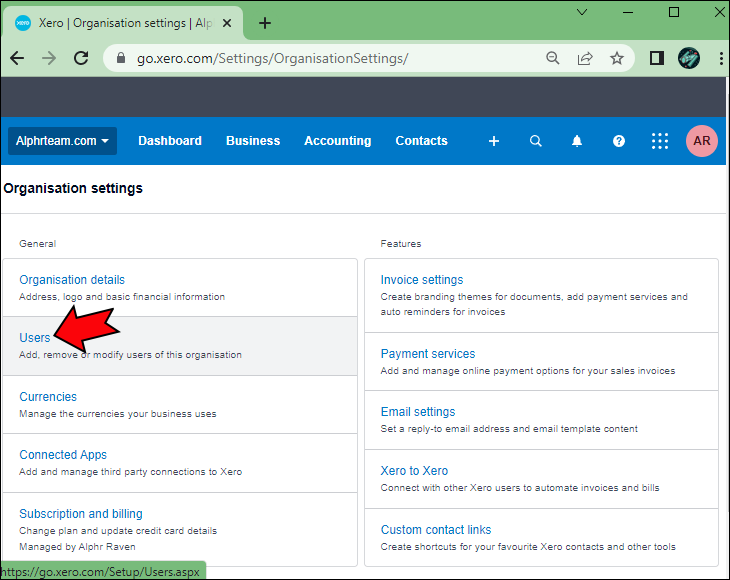Click 'Add and manage online payment options' text
Image resolution: width=730 pixels, height=580 pixels.
pyautogui.click(x=527, y=371)
